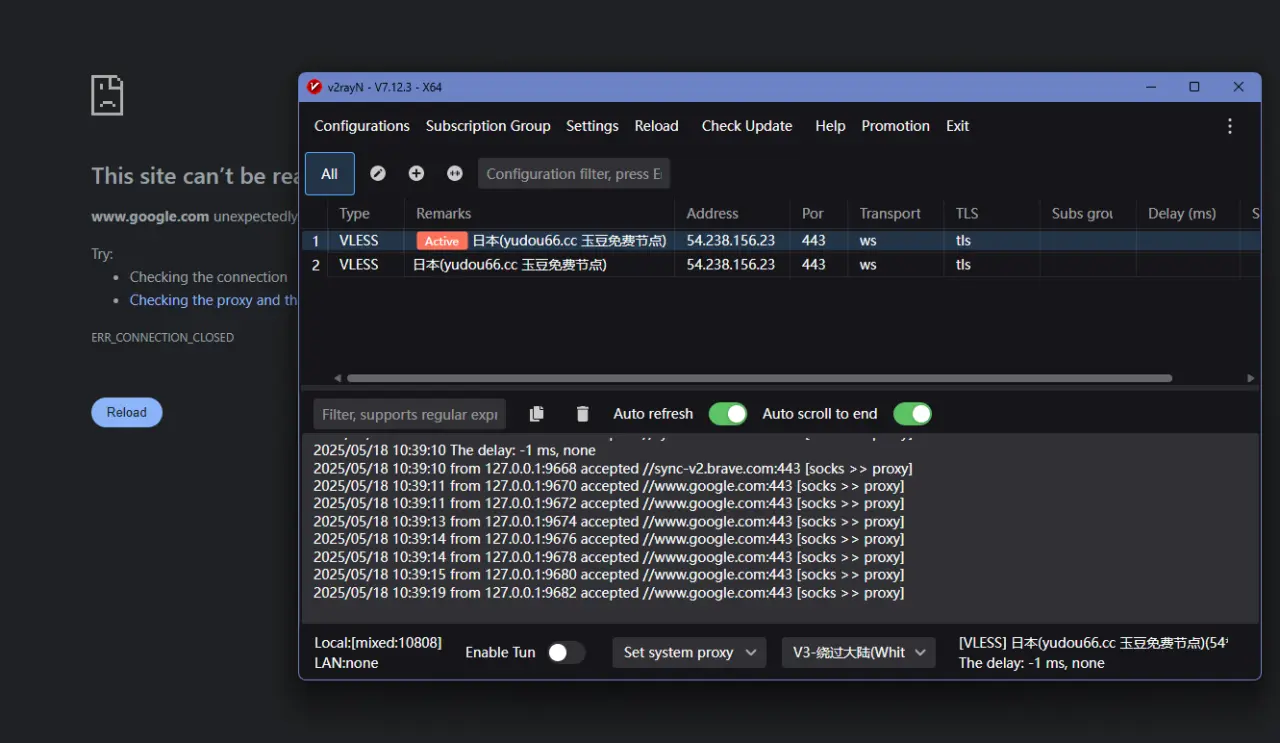Click the log entry from 127.0.0.1:9680

click(x=608, y=574)
